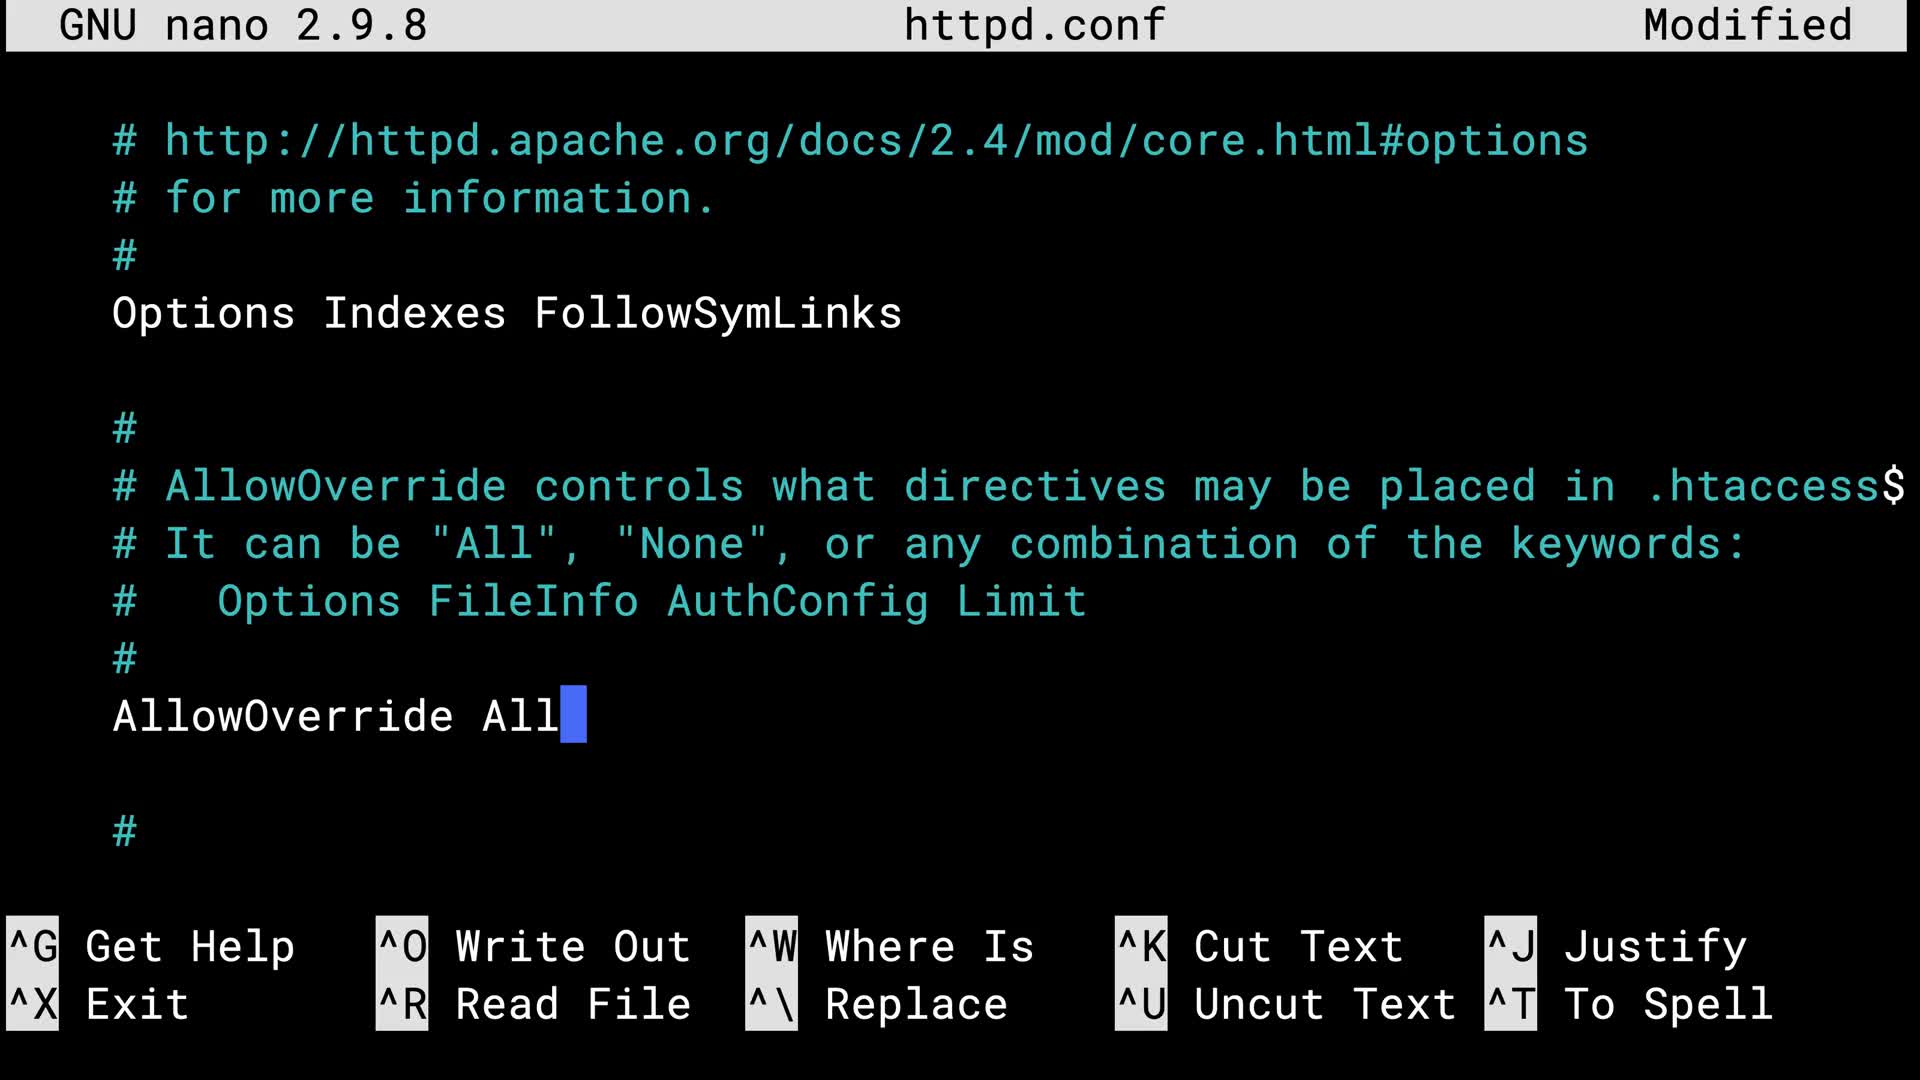Click the blue text cursor block
The image size is (1920, 1080).
[574, 714]
